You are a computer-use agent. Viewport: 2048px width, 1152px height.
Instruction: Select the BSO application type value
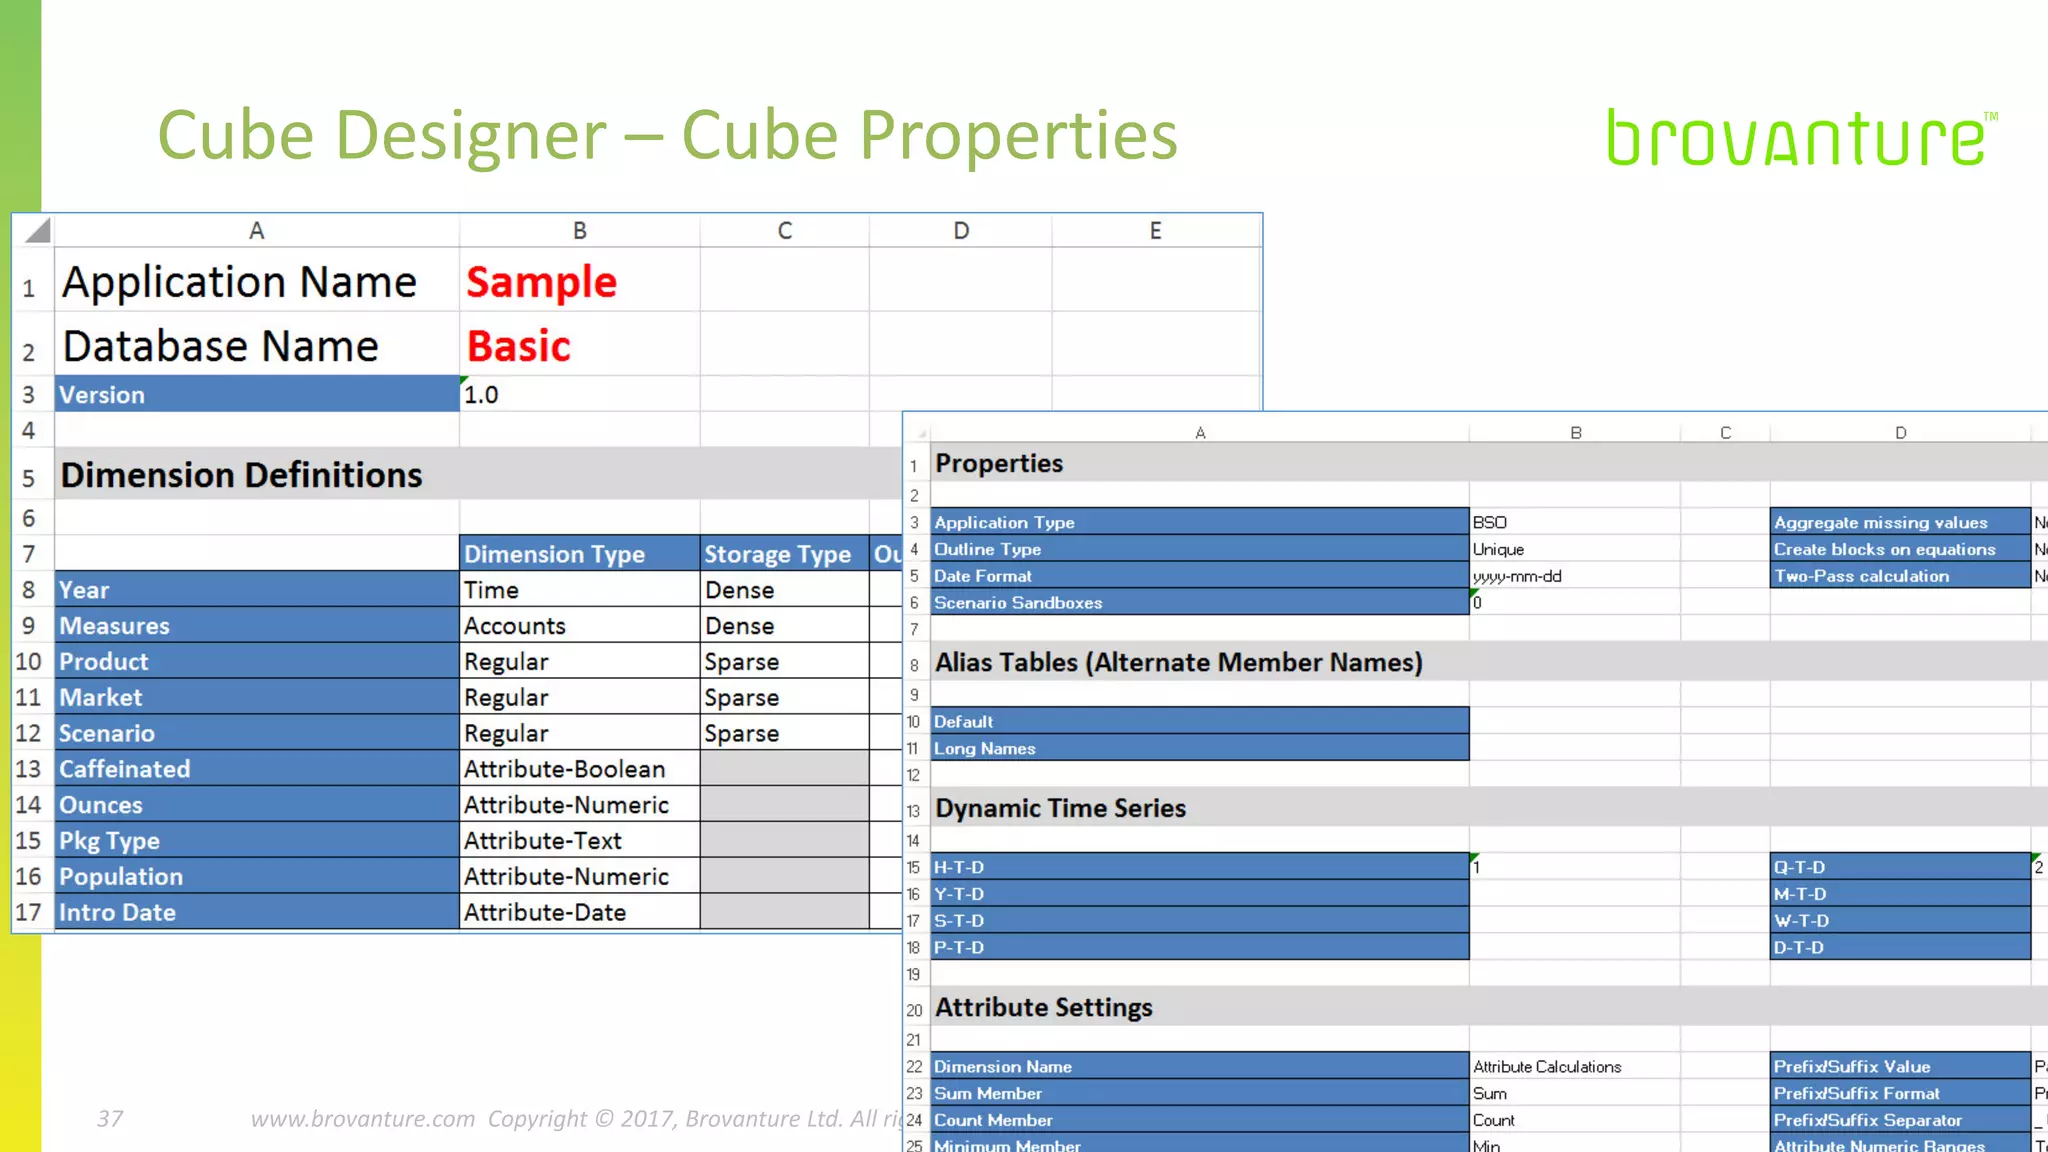[1573, 522]
